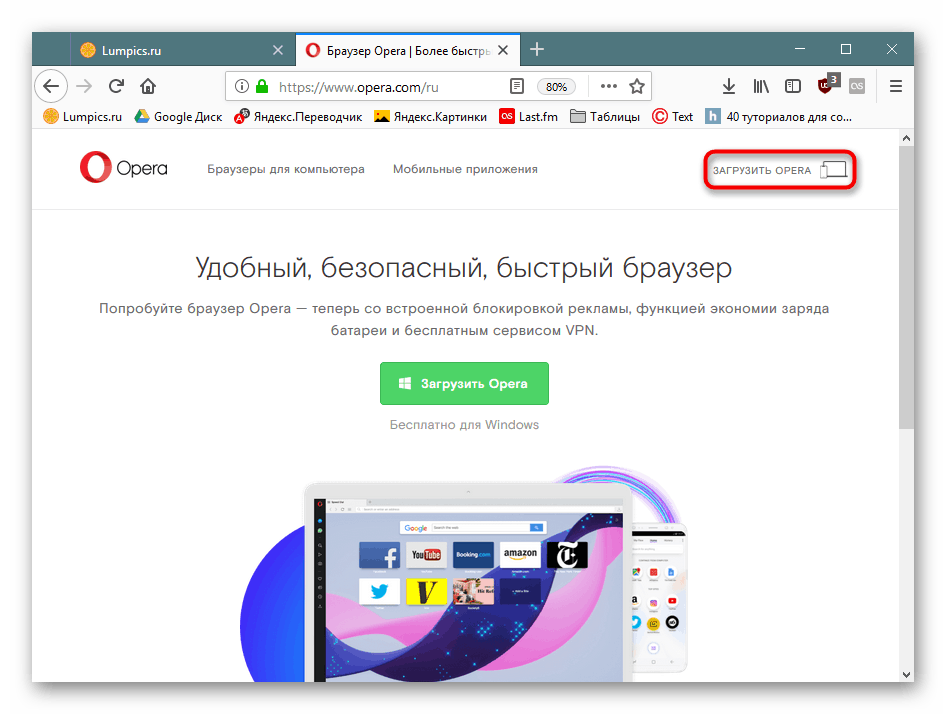Open the Home page icon
This screenshot has height=714, width=946.
point(148,86)
